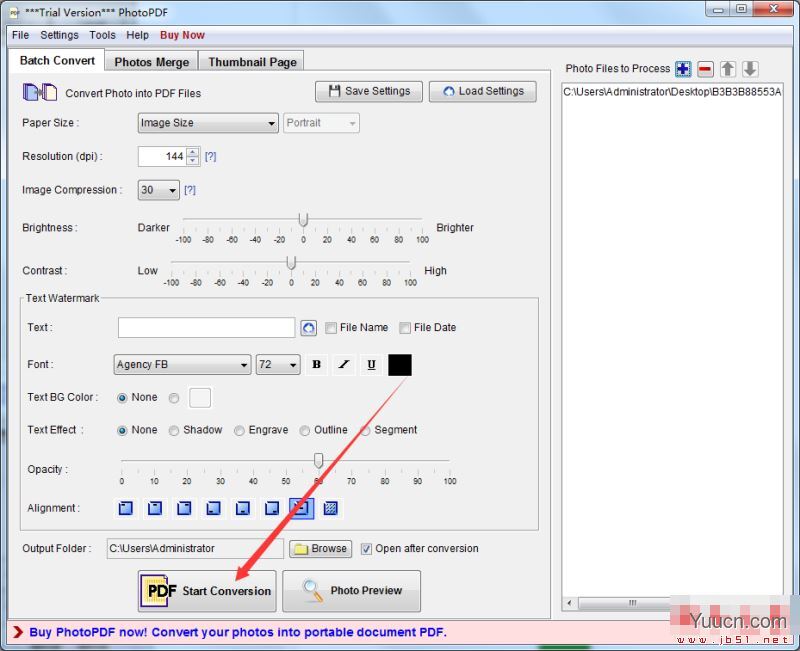
Task: Align watermark to bottom-left
Action: pyautogui.click(x=213, y=508)
